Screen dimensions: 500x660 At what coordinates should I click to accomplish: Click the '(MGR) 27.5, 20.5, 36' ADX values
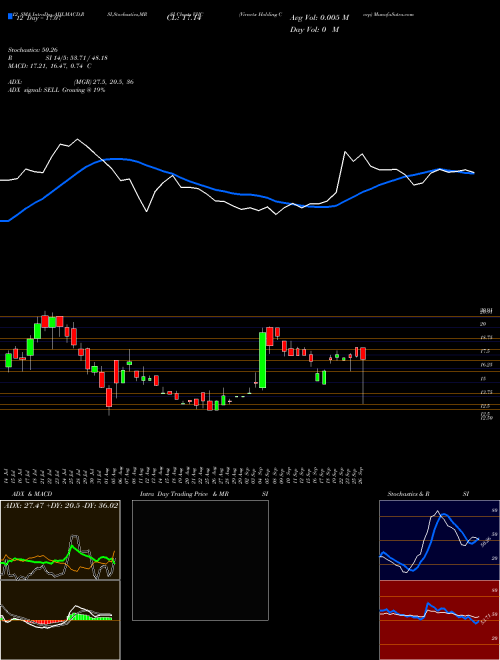104,82
